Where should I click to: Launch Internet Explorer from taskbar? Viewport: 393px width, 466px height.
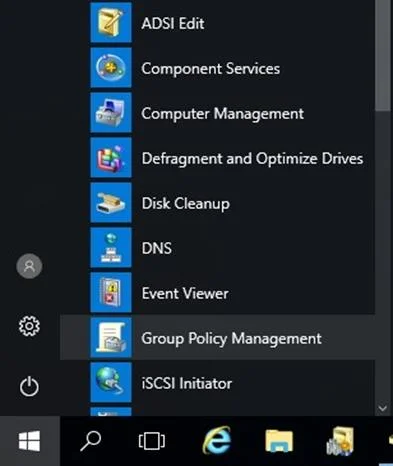(217, 440)
